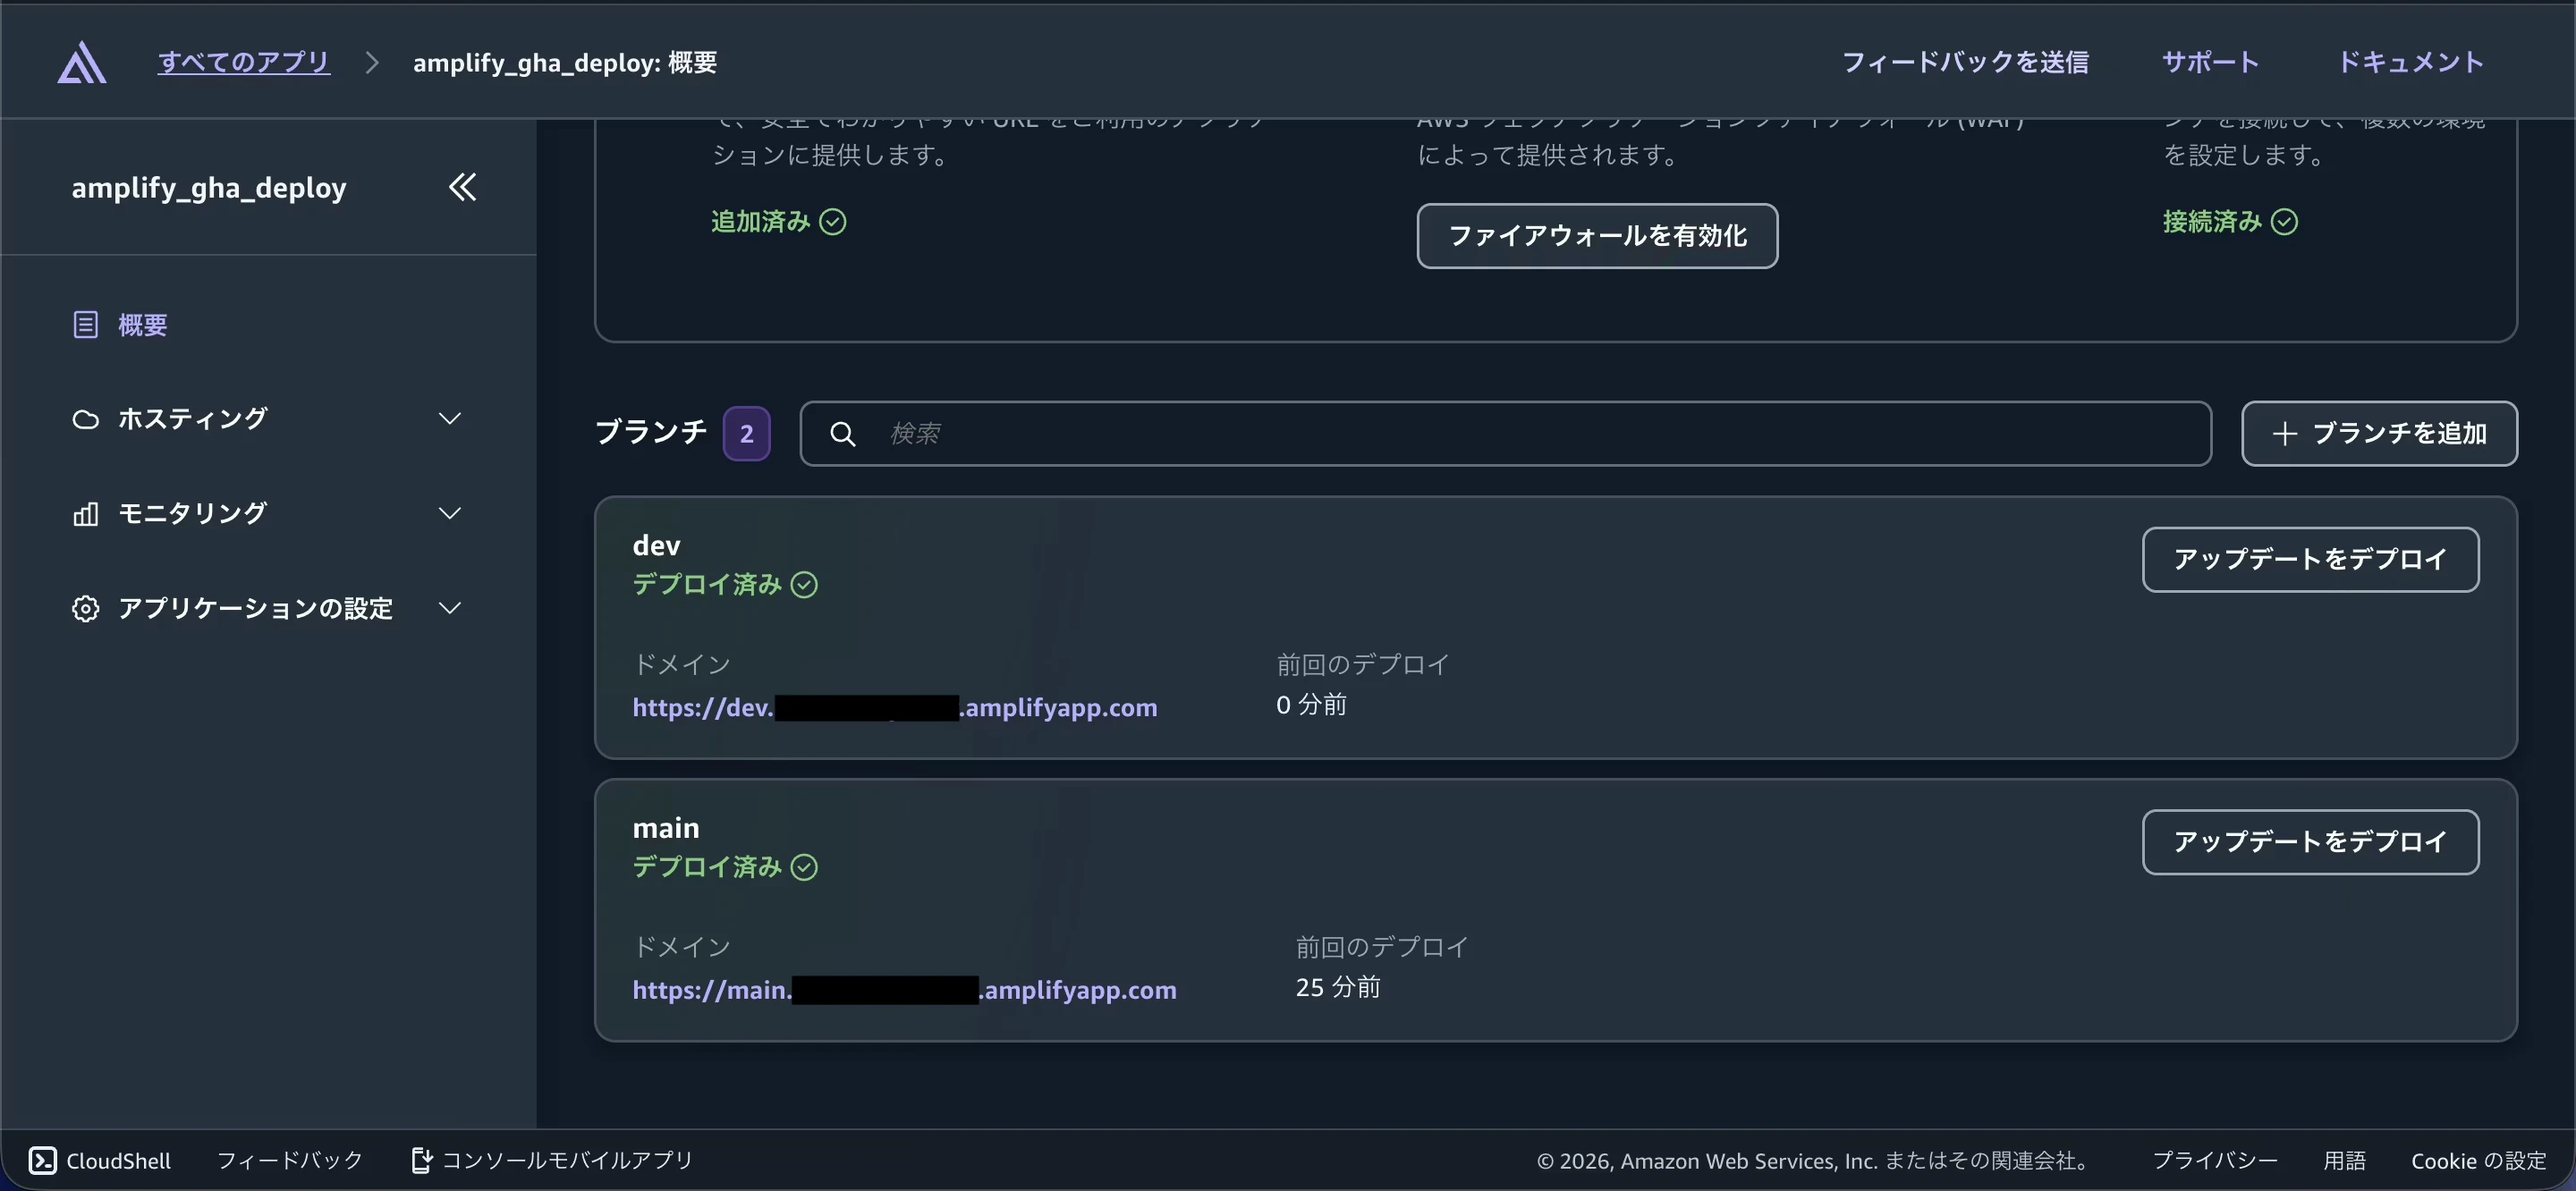This screenshot has height=1191, width=2576.
Task: Open the dev branch amplifyapp.com domain link
Action: 895,707
